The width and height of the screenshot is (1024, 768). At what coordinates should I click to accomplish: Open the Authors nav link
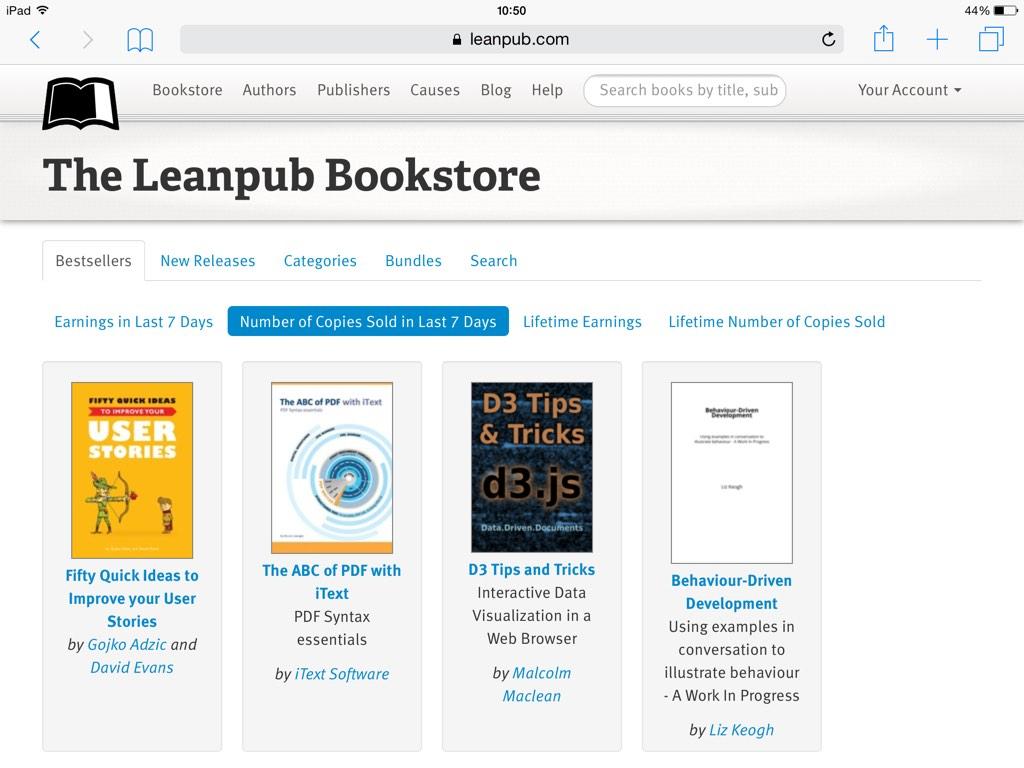[269, 90]
